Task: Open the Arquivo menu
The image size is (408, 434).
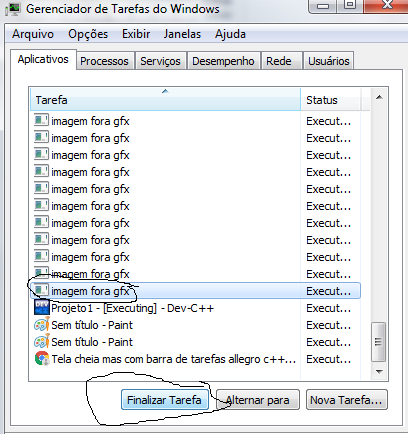Action: click(33, 34)
